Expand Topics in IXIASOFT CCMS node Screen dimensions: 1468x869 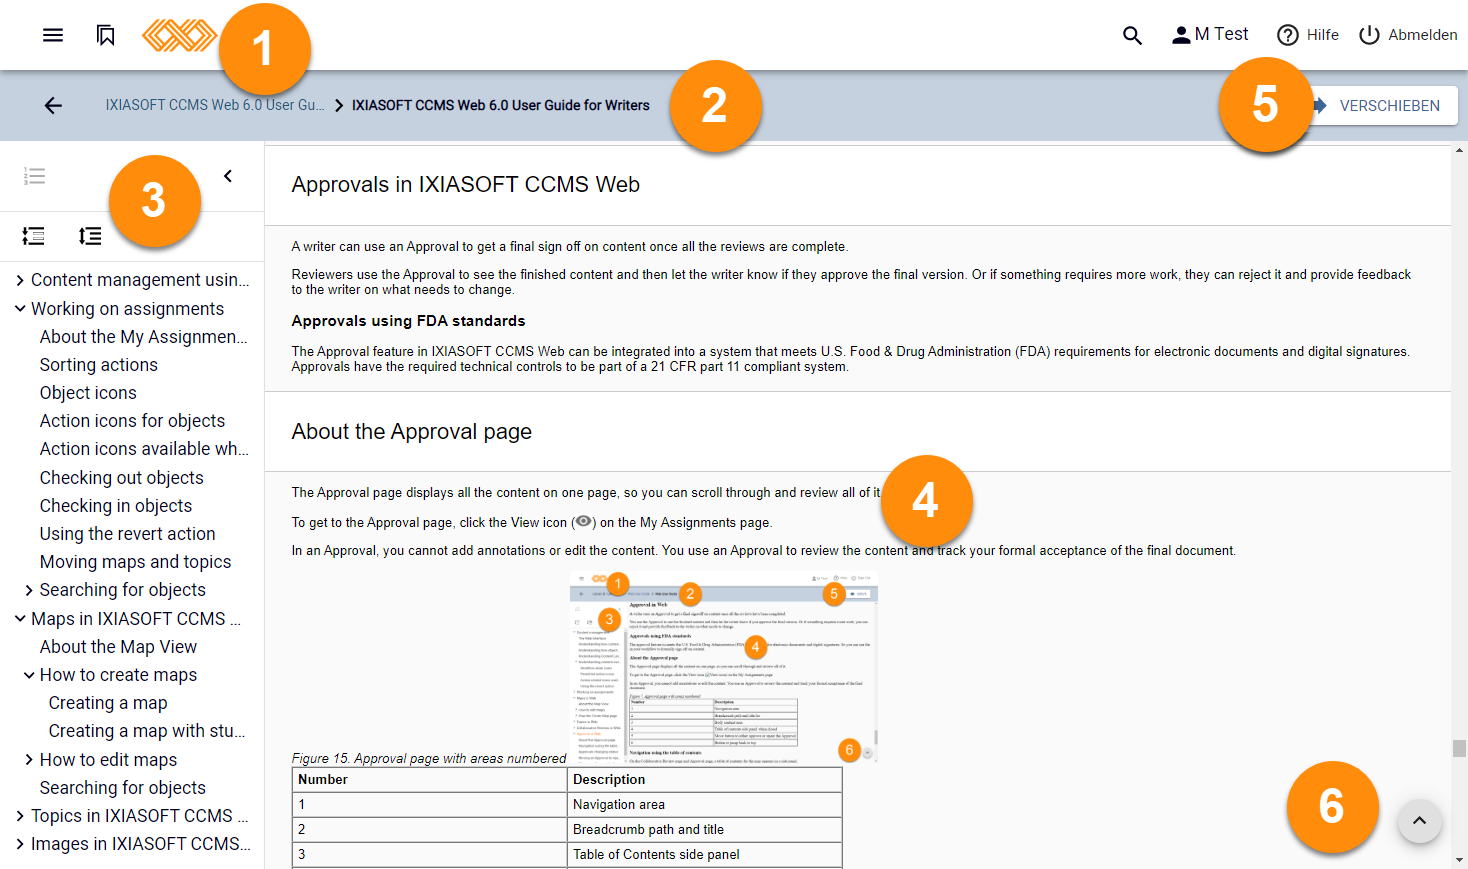(20, 816)
